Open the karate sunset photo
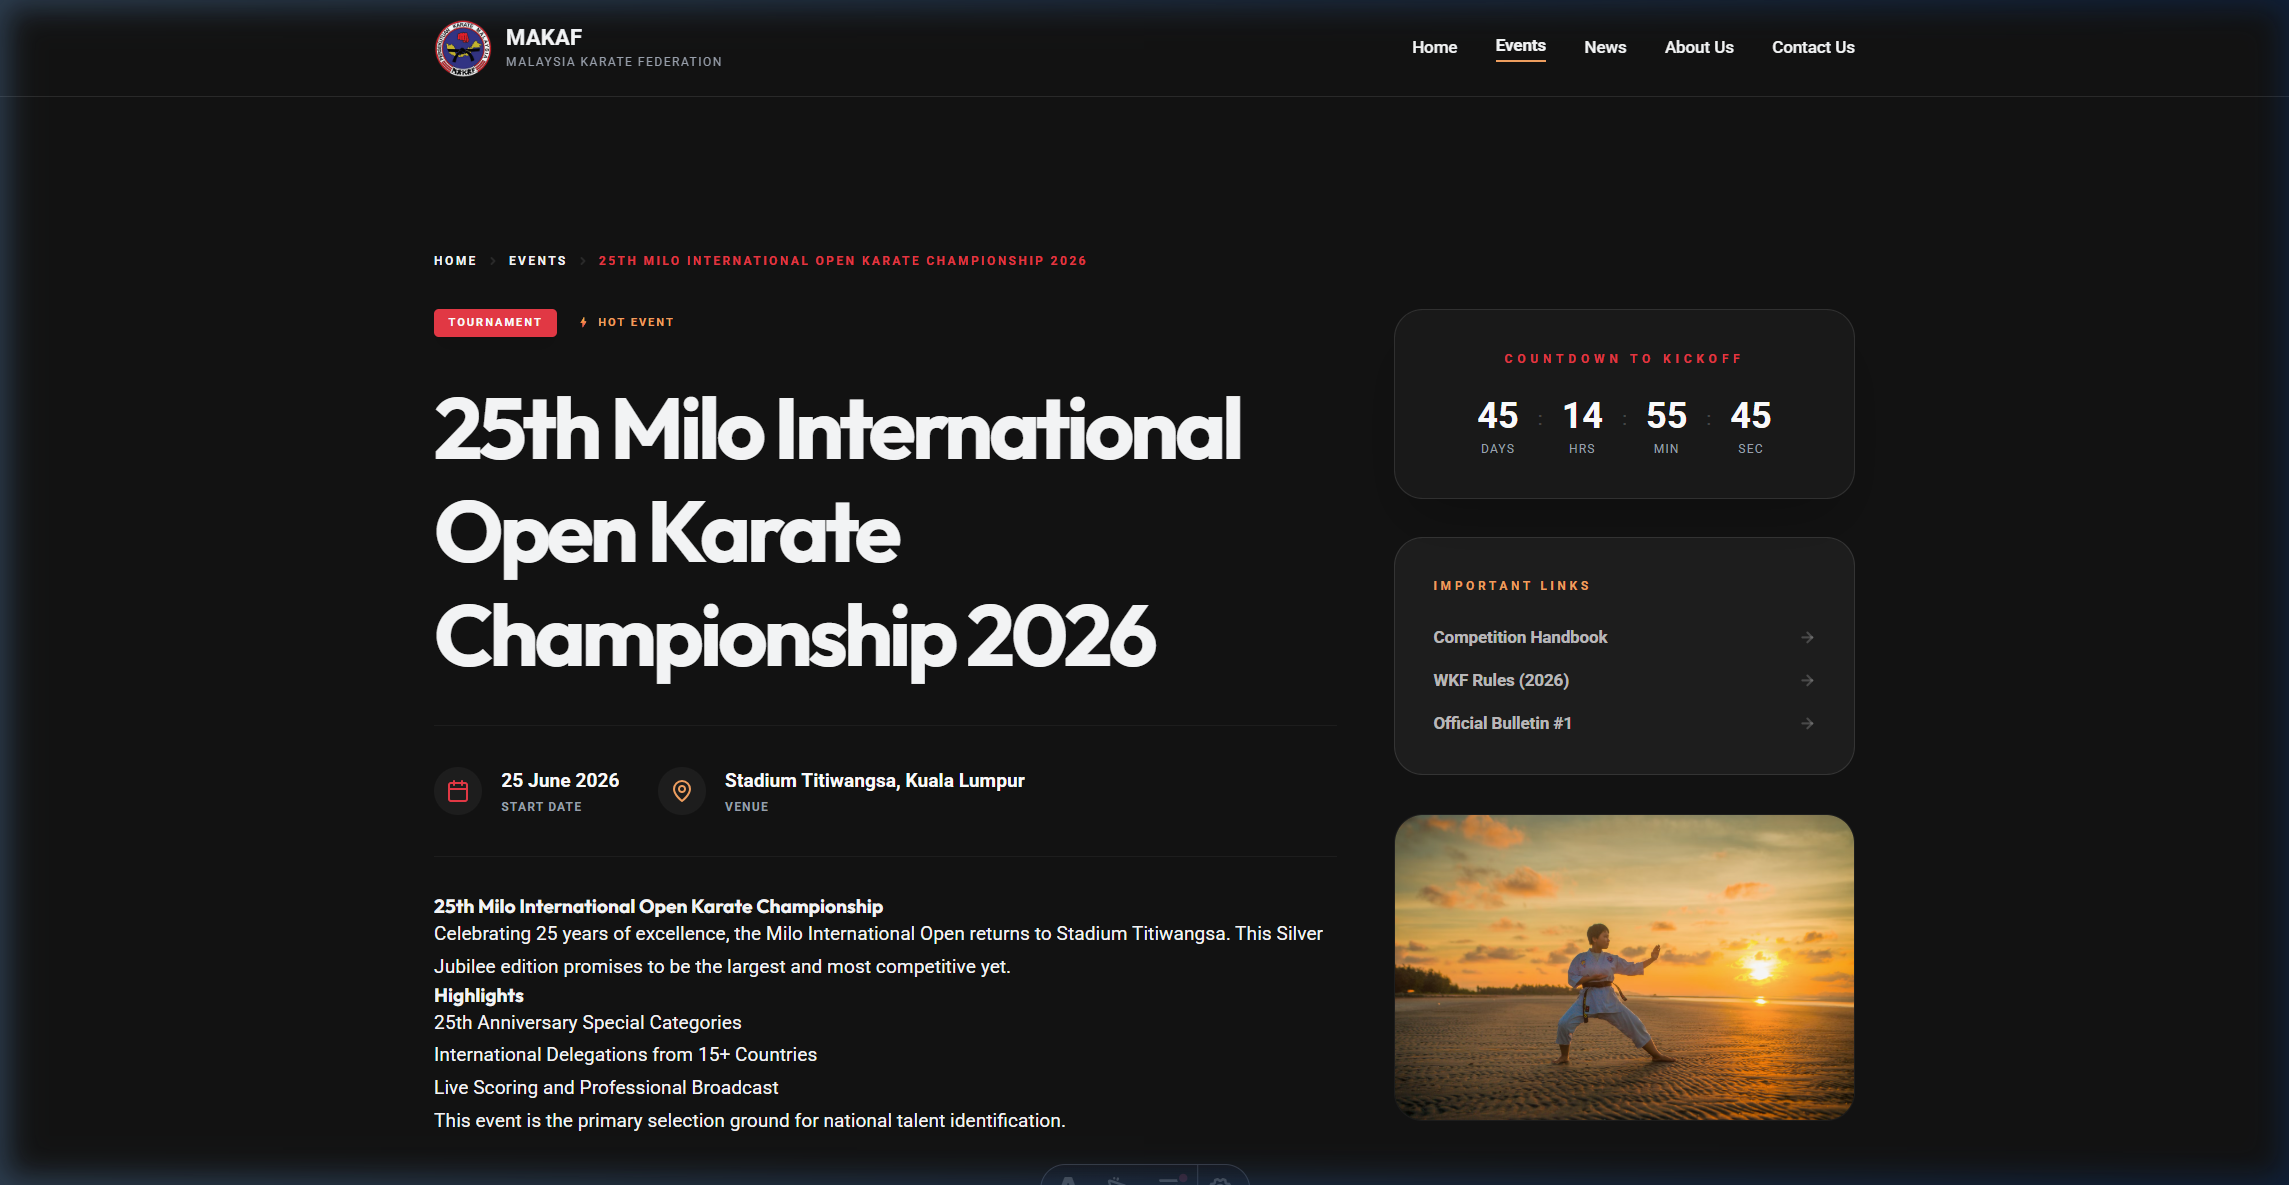Viewport: 2289px width, 1185px height. click(x=1624, y=967)
